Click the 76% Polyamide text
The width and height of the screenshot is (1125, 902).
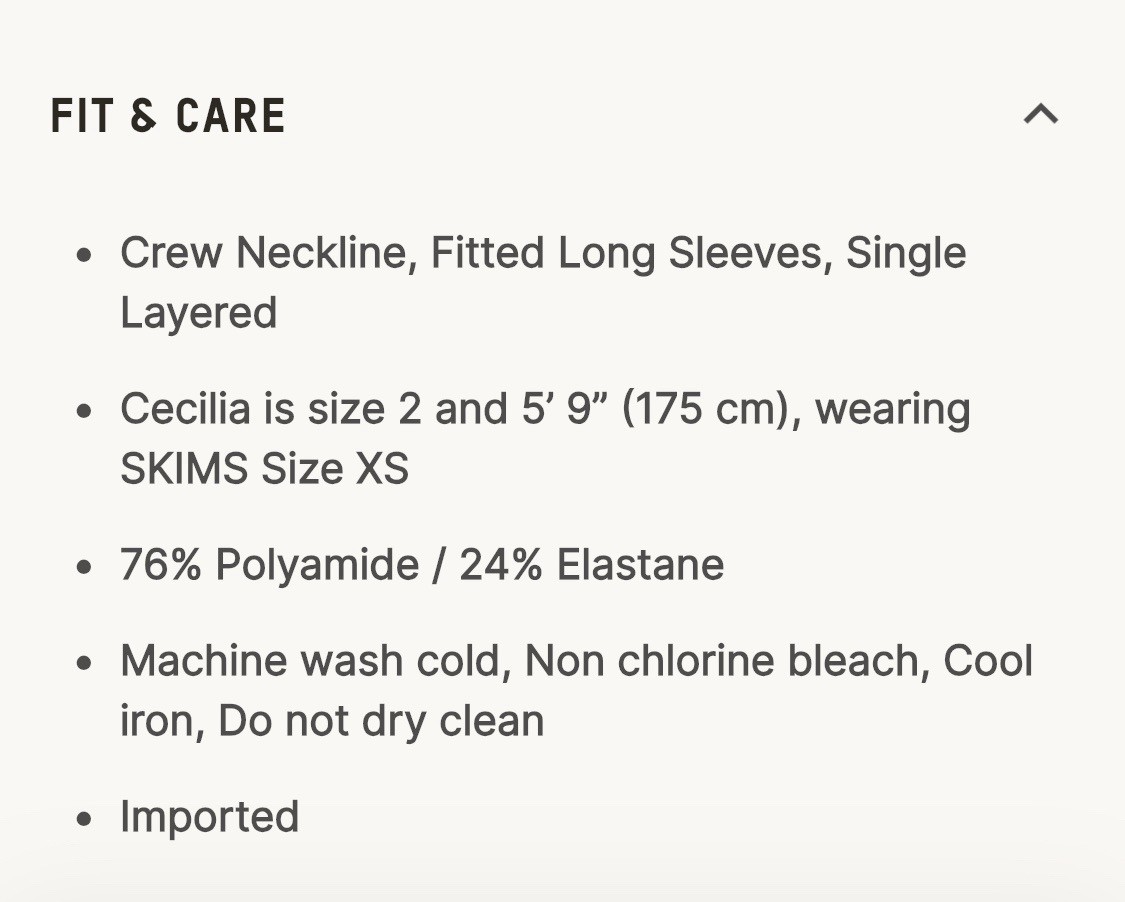pos(269,565)
